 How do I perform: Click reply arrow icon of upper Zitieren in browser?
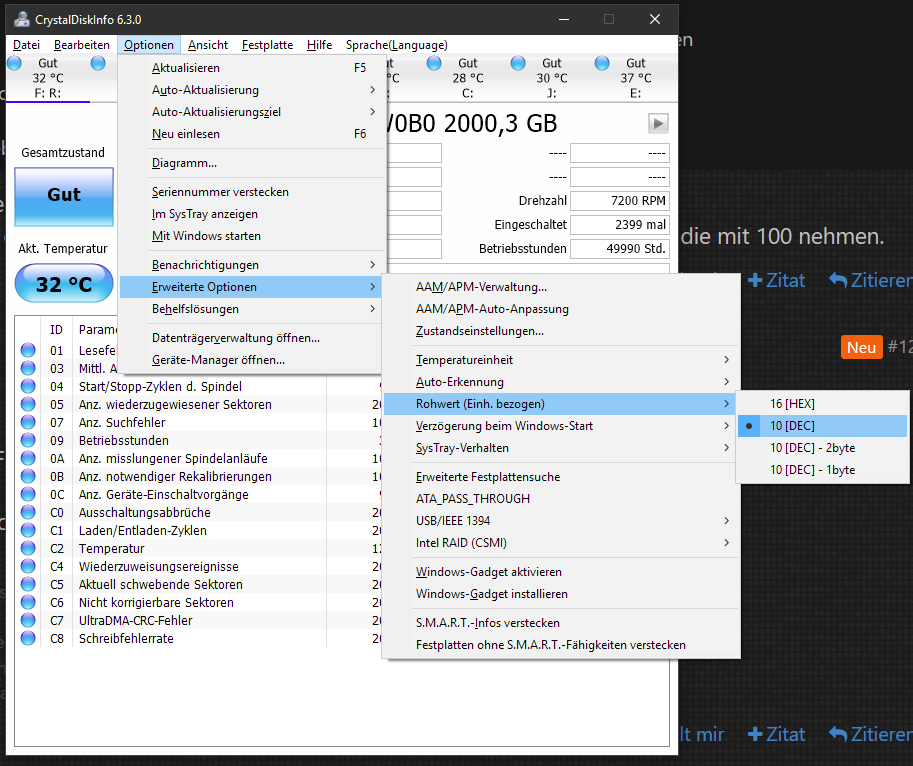[838, 281]
